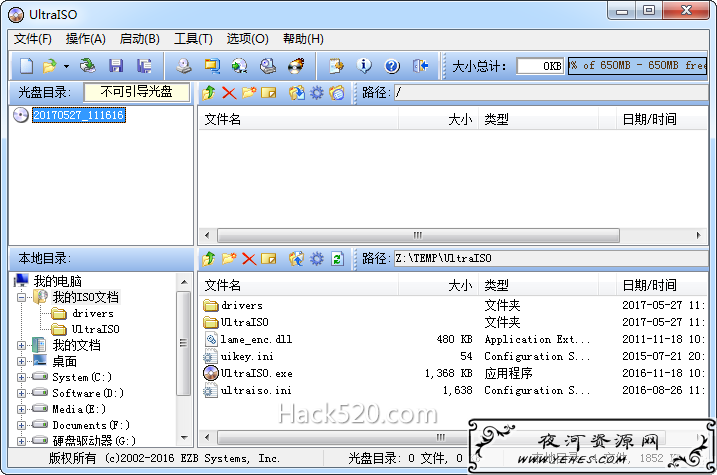Click the 不可引导光盘 boot status box
The image size is (717, 475).
tap(137, 92)
